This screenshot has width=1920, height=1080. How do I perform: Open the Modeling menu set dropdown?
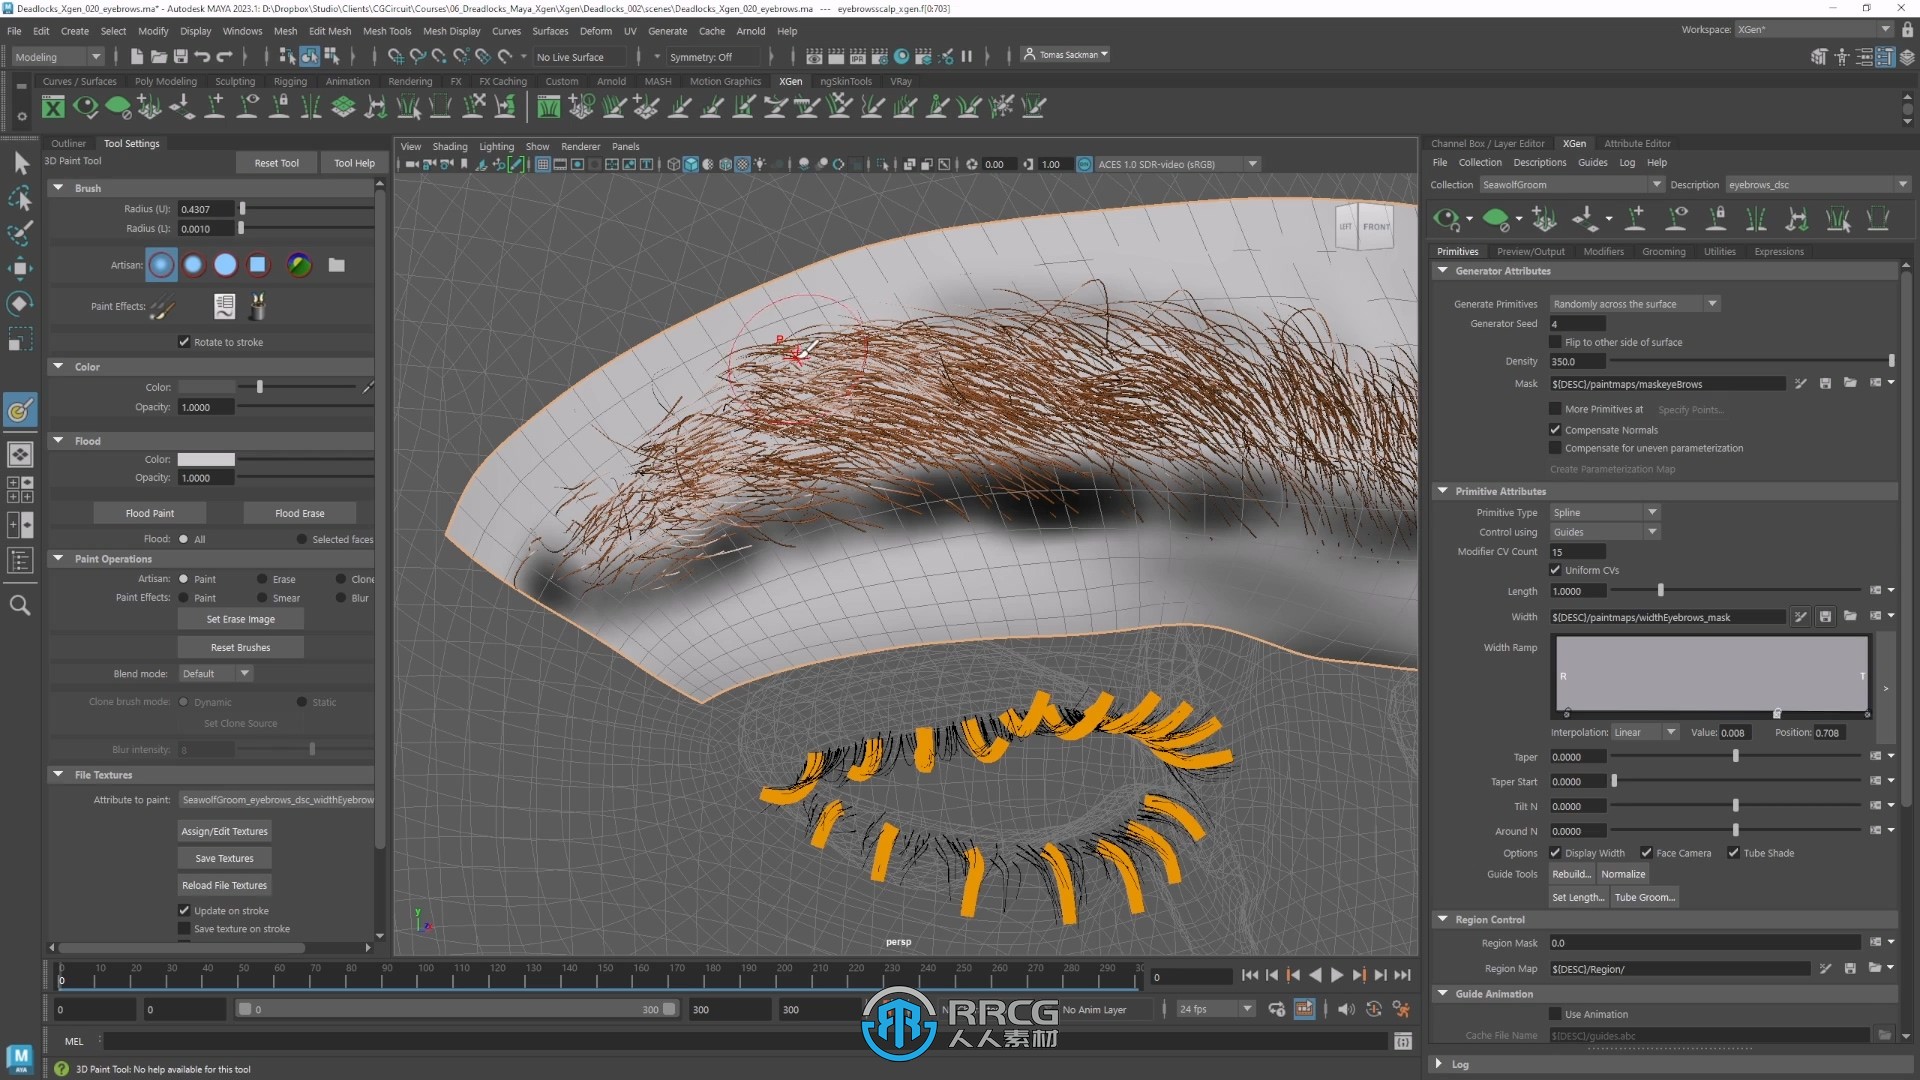pos(58,57)
